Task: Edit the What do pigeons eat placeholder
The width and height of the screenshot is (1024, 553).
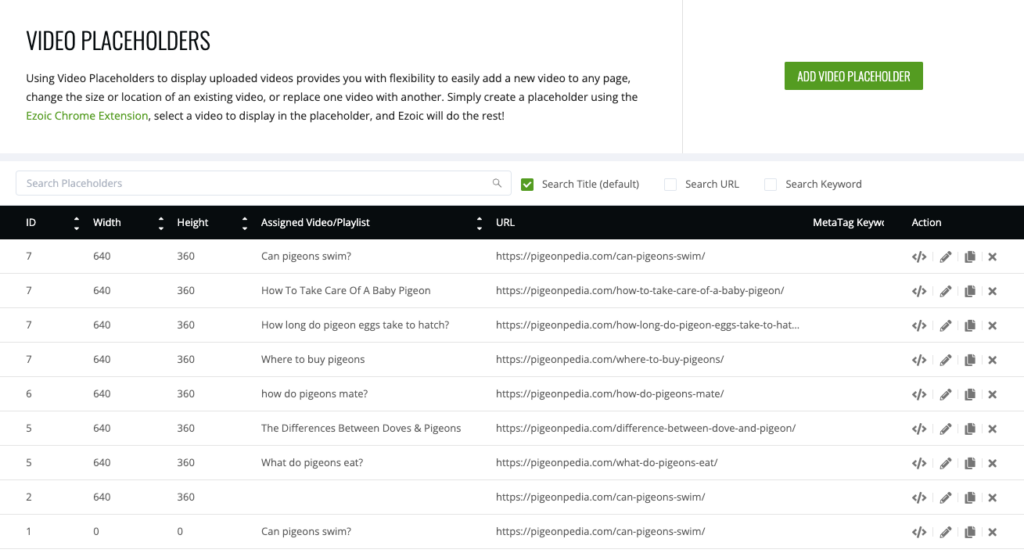Action: pyautogui.click(x=945, y=463)
